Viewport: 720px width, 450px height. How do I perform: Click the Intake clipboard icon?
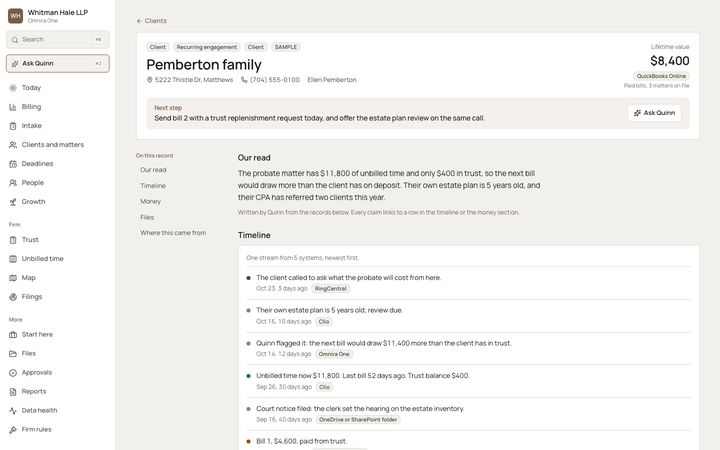[13, 126]
